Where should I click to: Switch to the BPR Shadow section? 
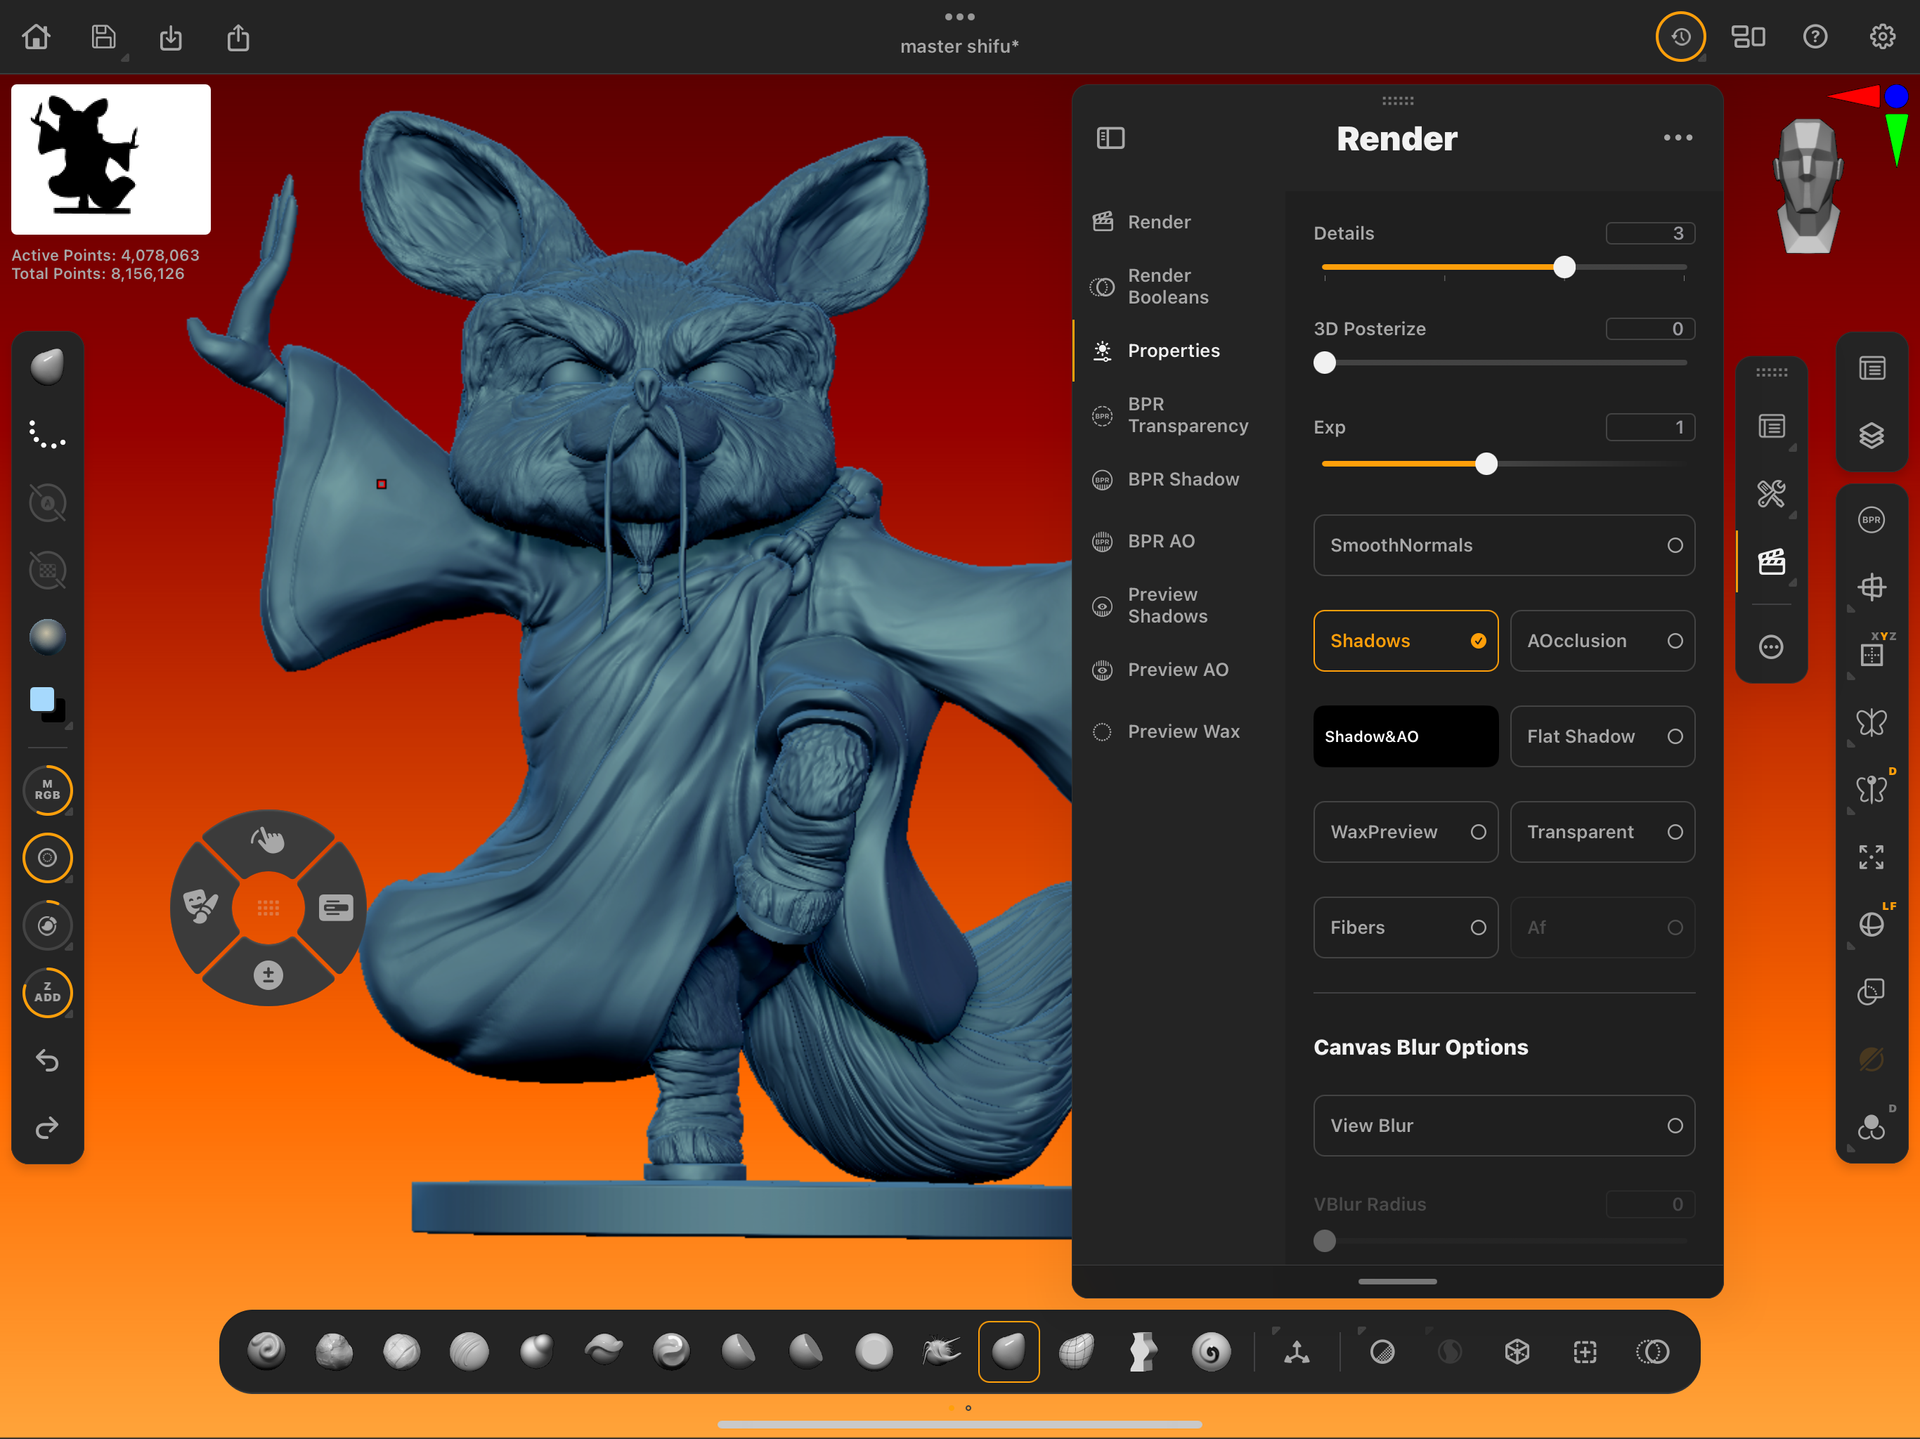[1182, 479]
